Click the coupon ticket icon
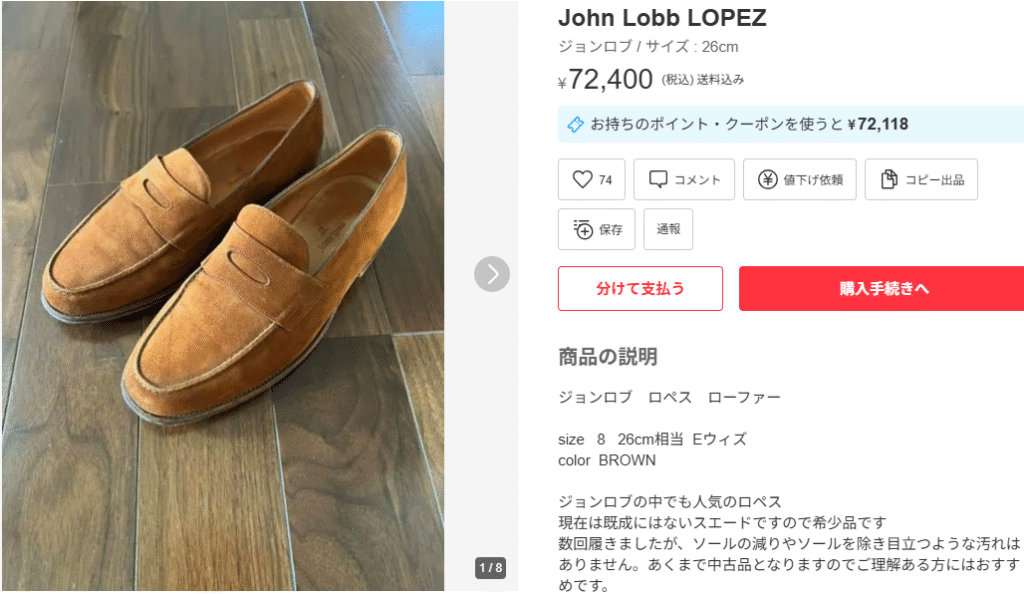Image resolution: width=1024 pixels, height=594 pixels. click(x=575, y=125)
